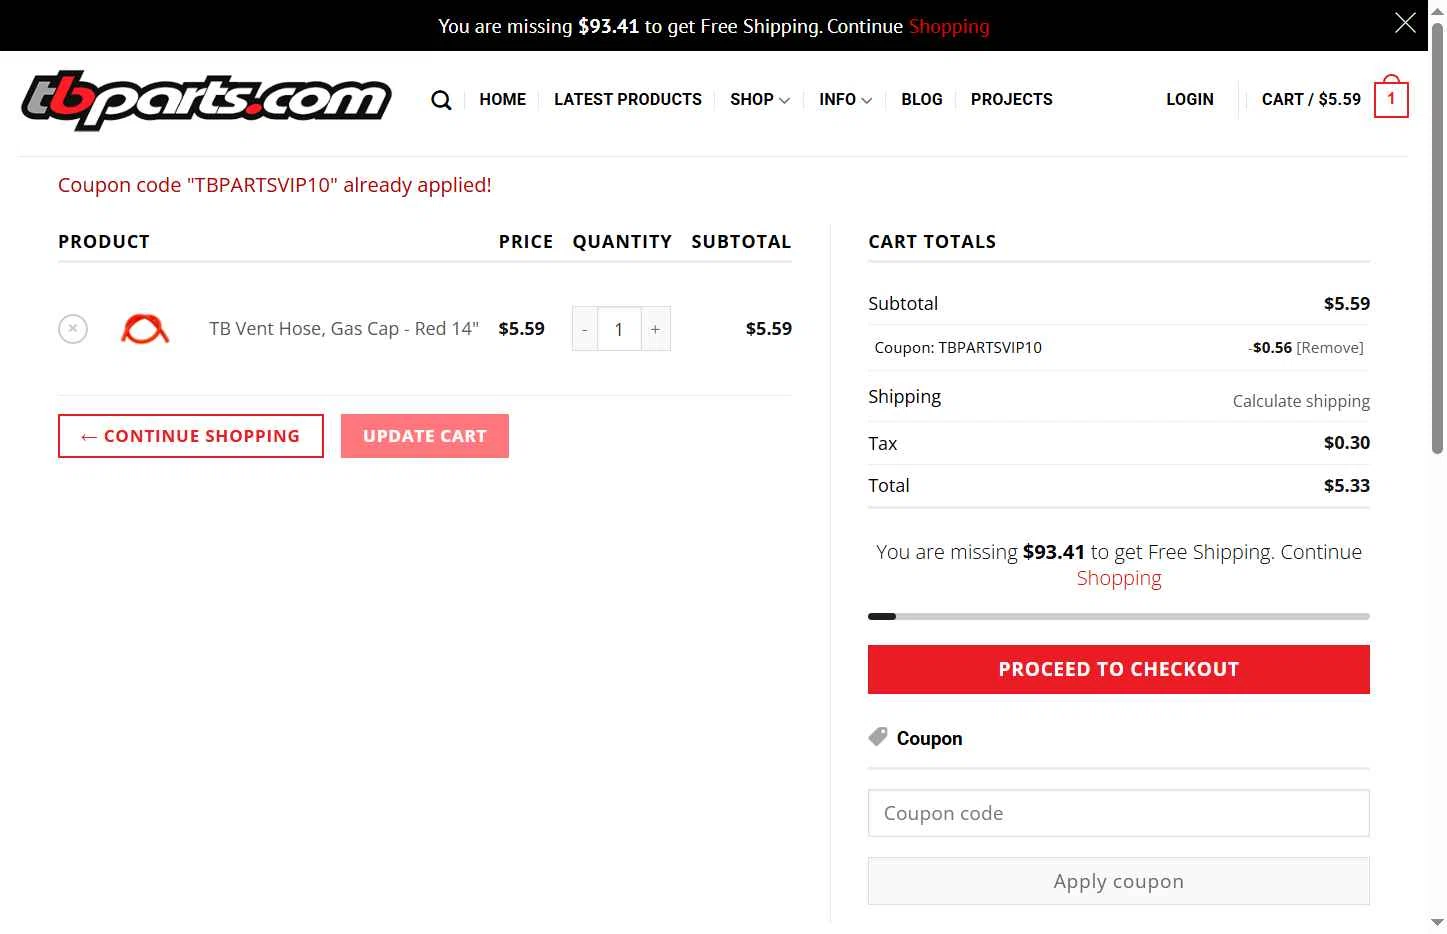Click the total amount $5.33
1447x934 pixels.
tap(1347, 486)
